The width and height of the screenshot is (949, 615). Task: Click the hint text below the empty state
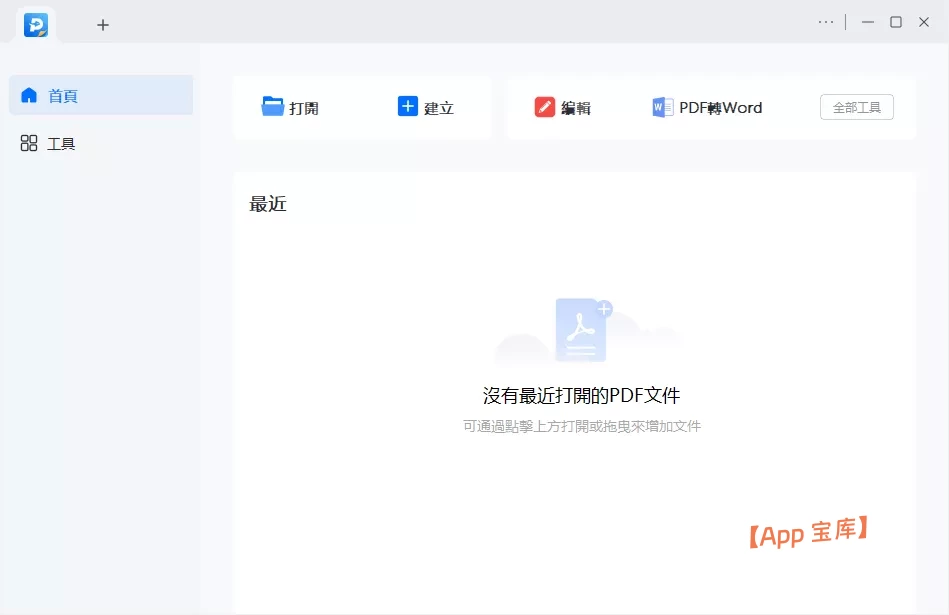tap(582, 425)
